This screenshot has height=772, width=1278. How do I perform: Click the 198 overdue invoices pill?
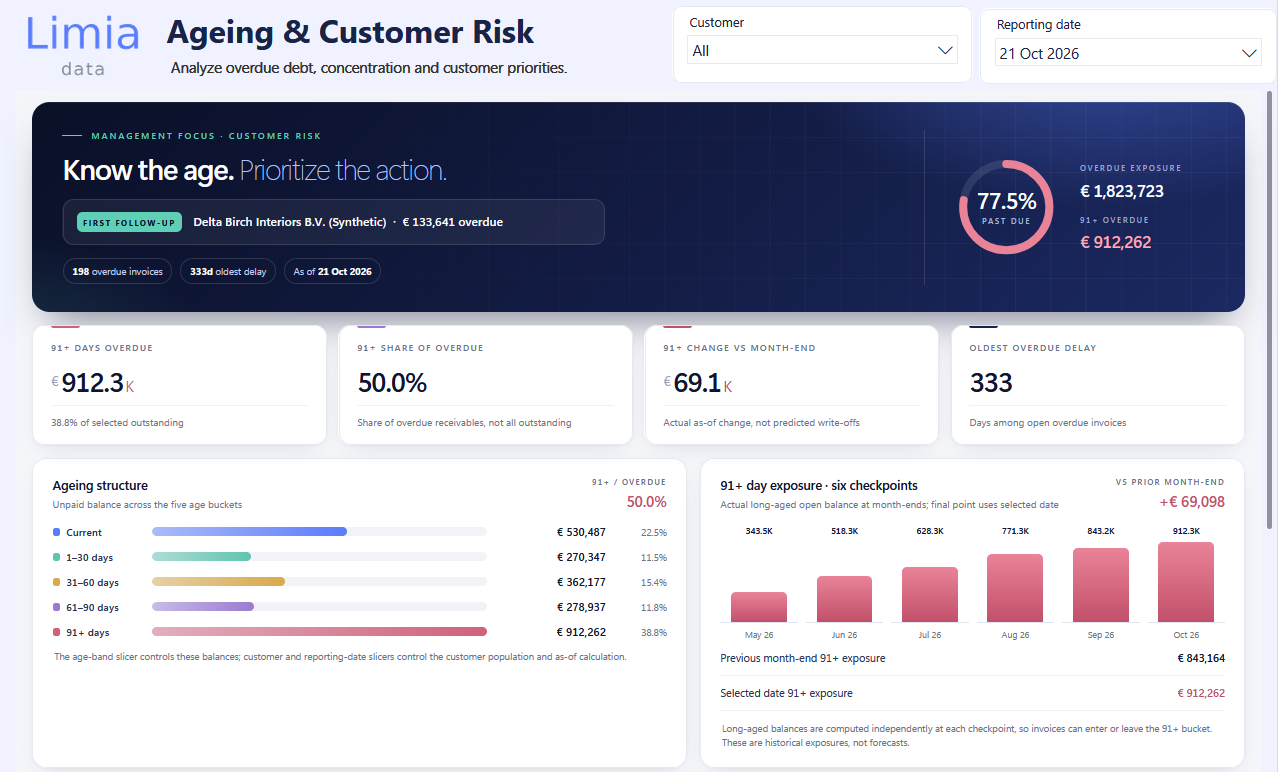coord(117,271)
